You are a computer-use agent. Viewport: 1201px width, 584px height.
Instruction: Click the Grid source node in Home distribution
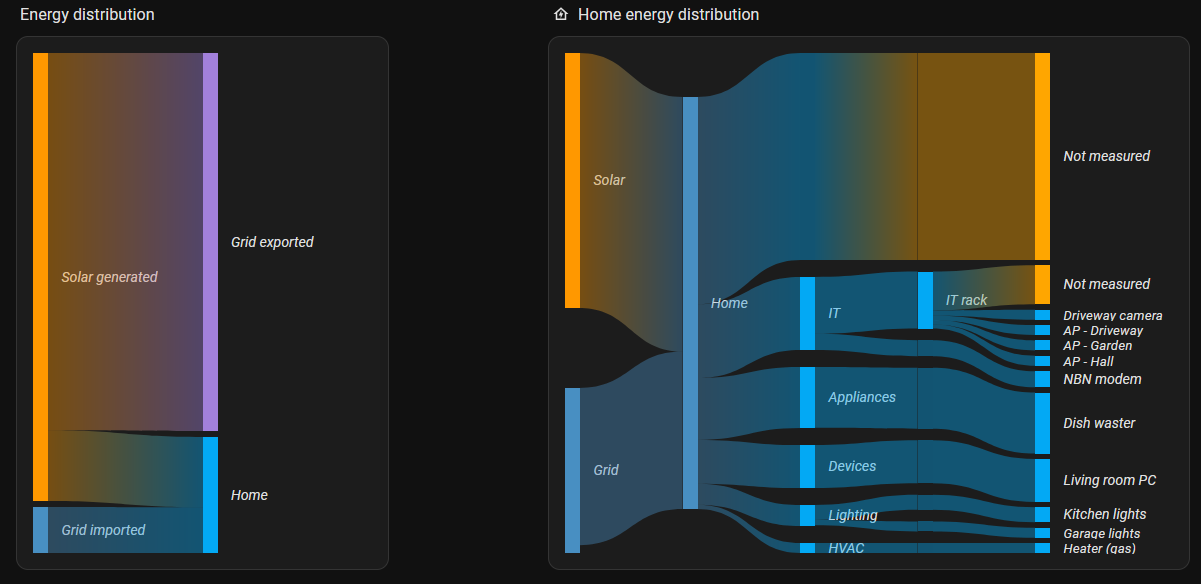click(x=572, y=470)
